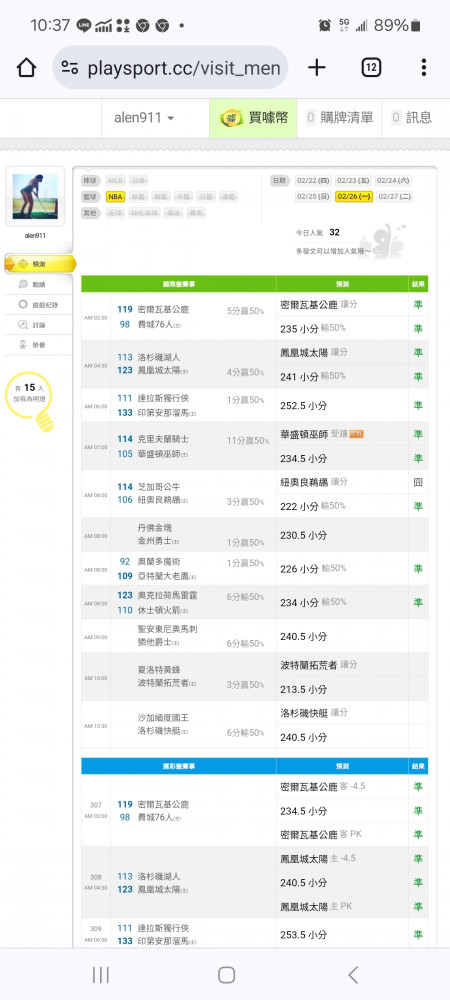Open the 討論 sidebar item
This screenshot has height=1000, width=450.
pyautogui.click(x=36, y=325)
